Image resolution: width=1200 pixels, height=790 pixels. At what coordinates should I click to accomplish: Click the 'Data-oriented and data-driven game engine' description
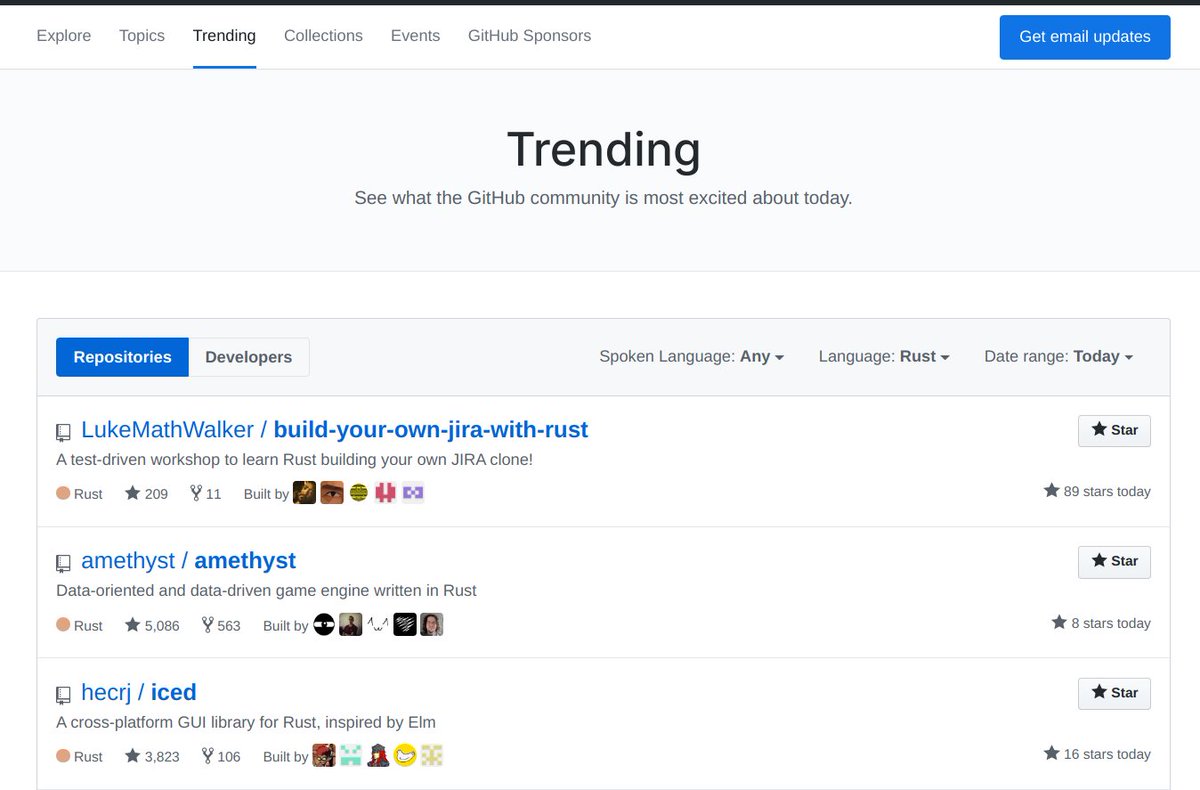click(266, 591)
